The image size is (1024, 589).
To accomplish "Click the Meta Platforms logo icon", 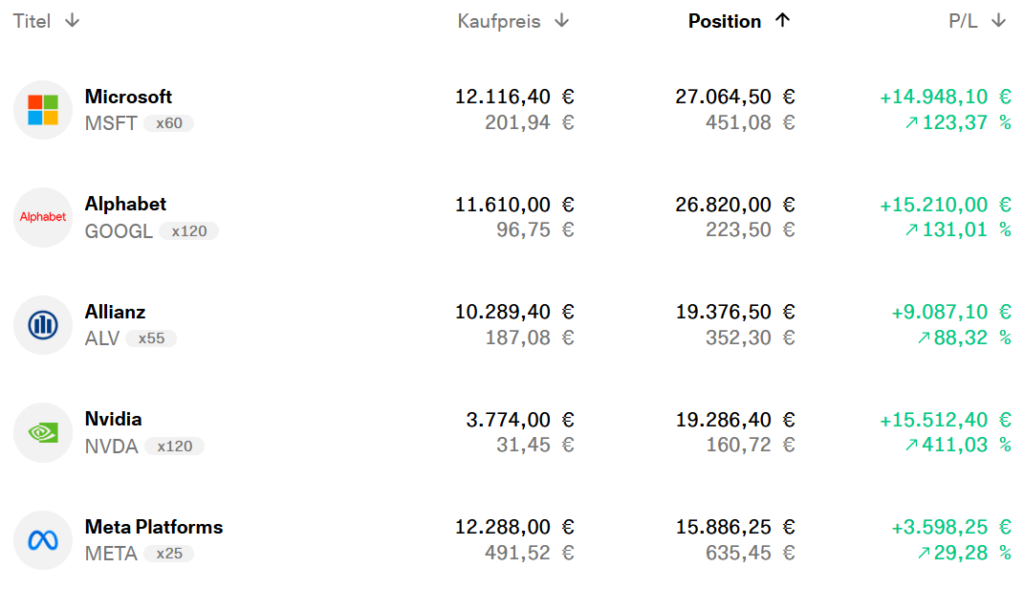I will point(43,540).
